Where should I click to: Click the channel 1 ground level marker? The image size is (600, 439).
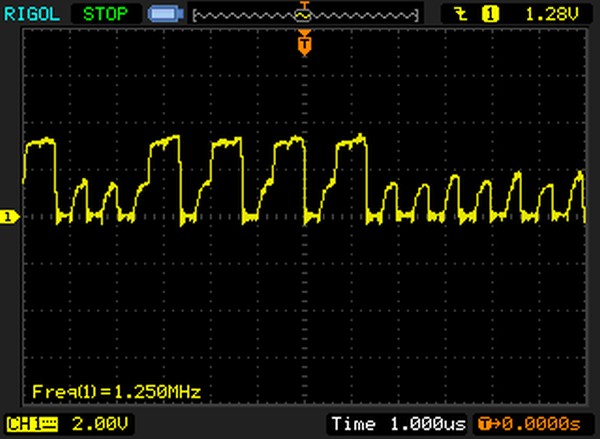8,216
